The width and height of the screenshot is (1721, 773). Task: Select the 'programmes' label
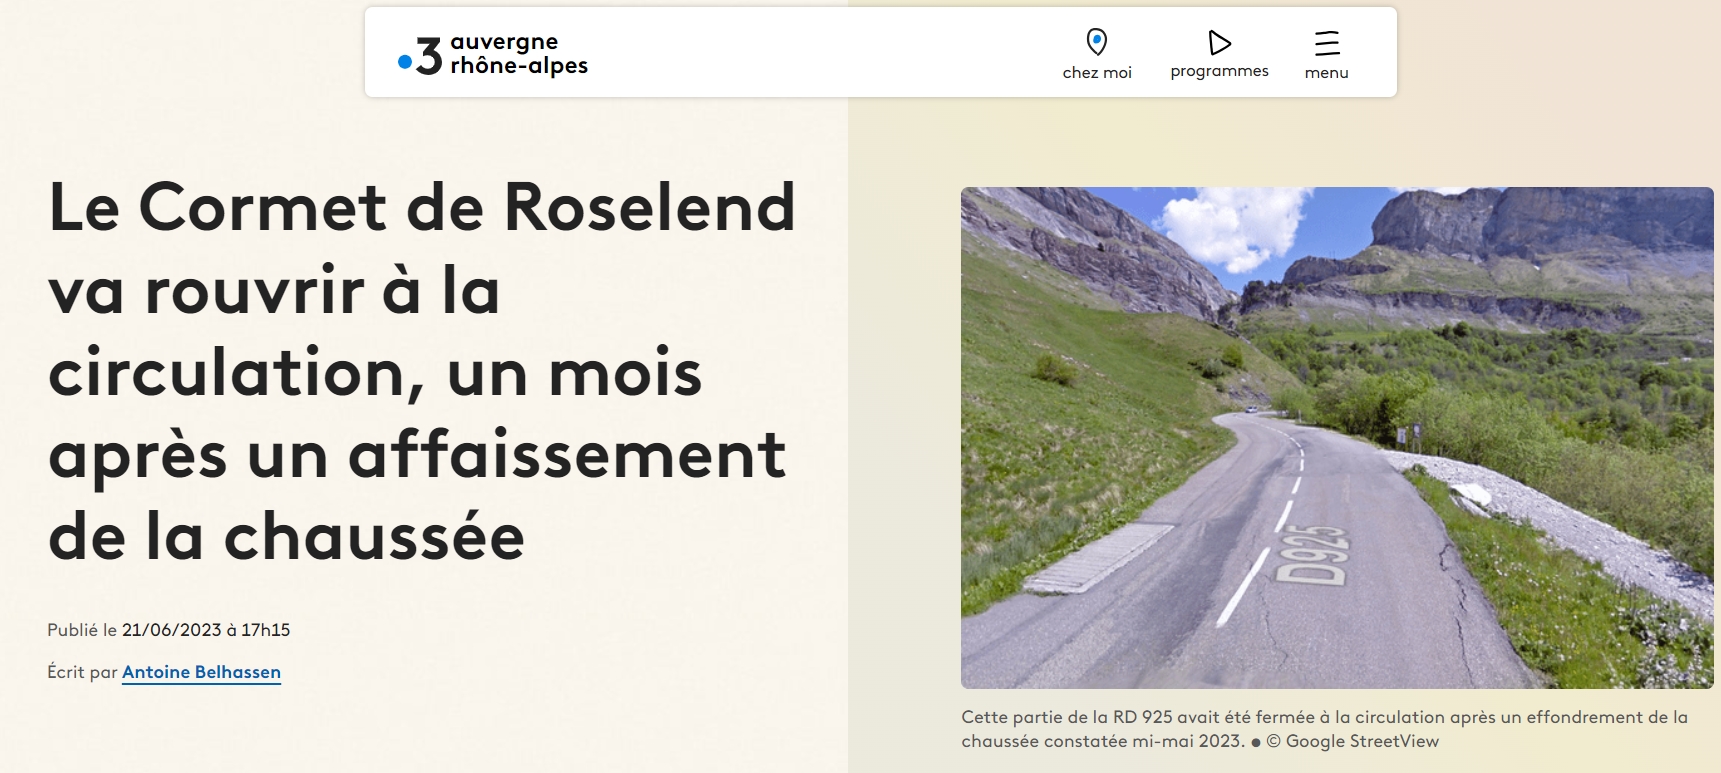pyautogui.click(x=1219, y=72)
